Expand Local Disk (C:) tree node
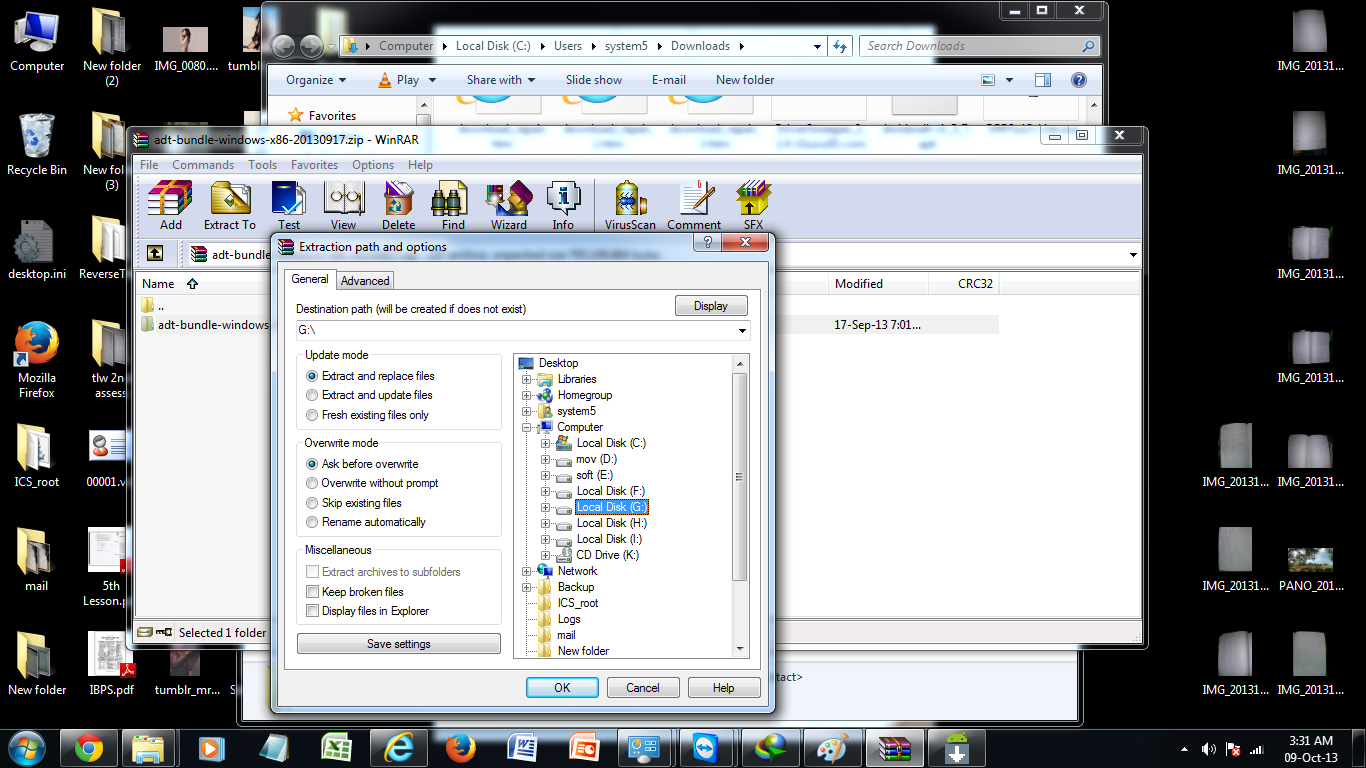This screenshot has width=1366, height=768. [x=546, y=443]
